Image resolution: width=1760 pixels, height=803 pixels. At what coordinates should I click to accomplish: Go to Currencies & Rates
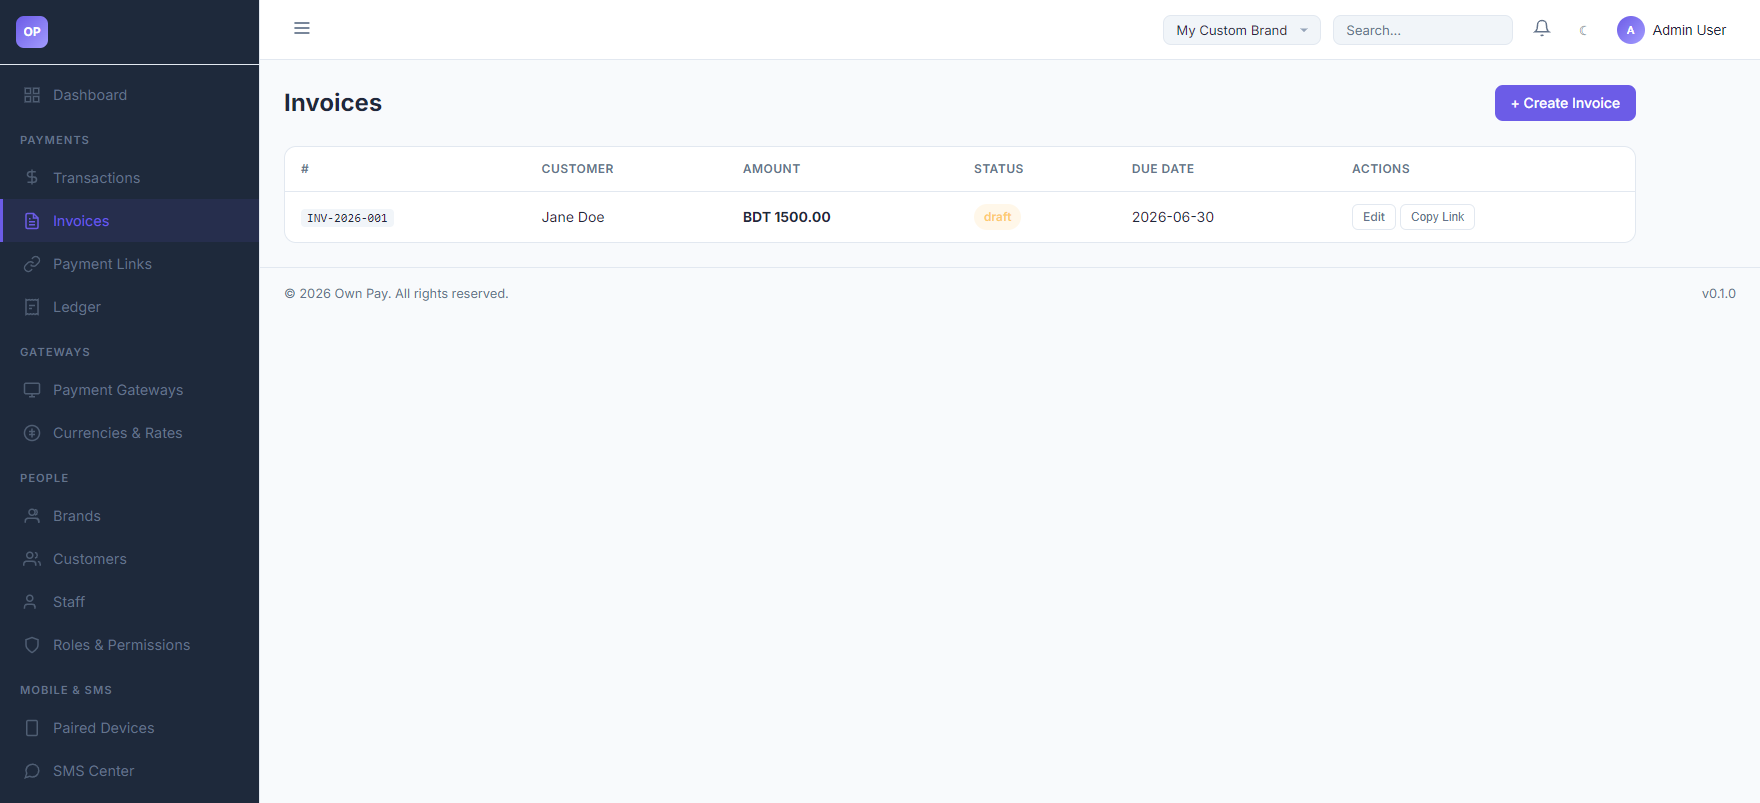[x=129, y=433]
